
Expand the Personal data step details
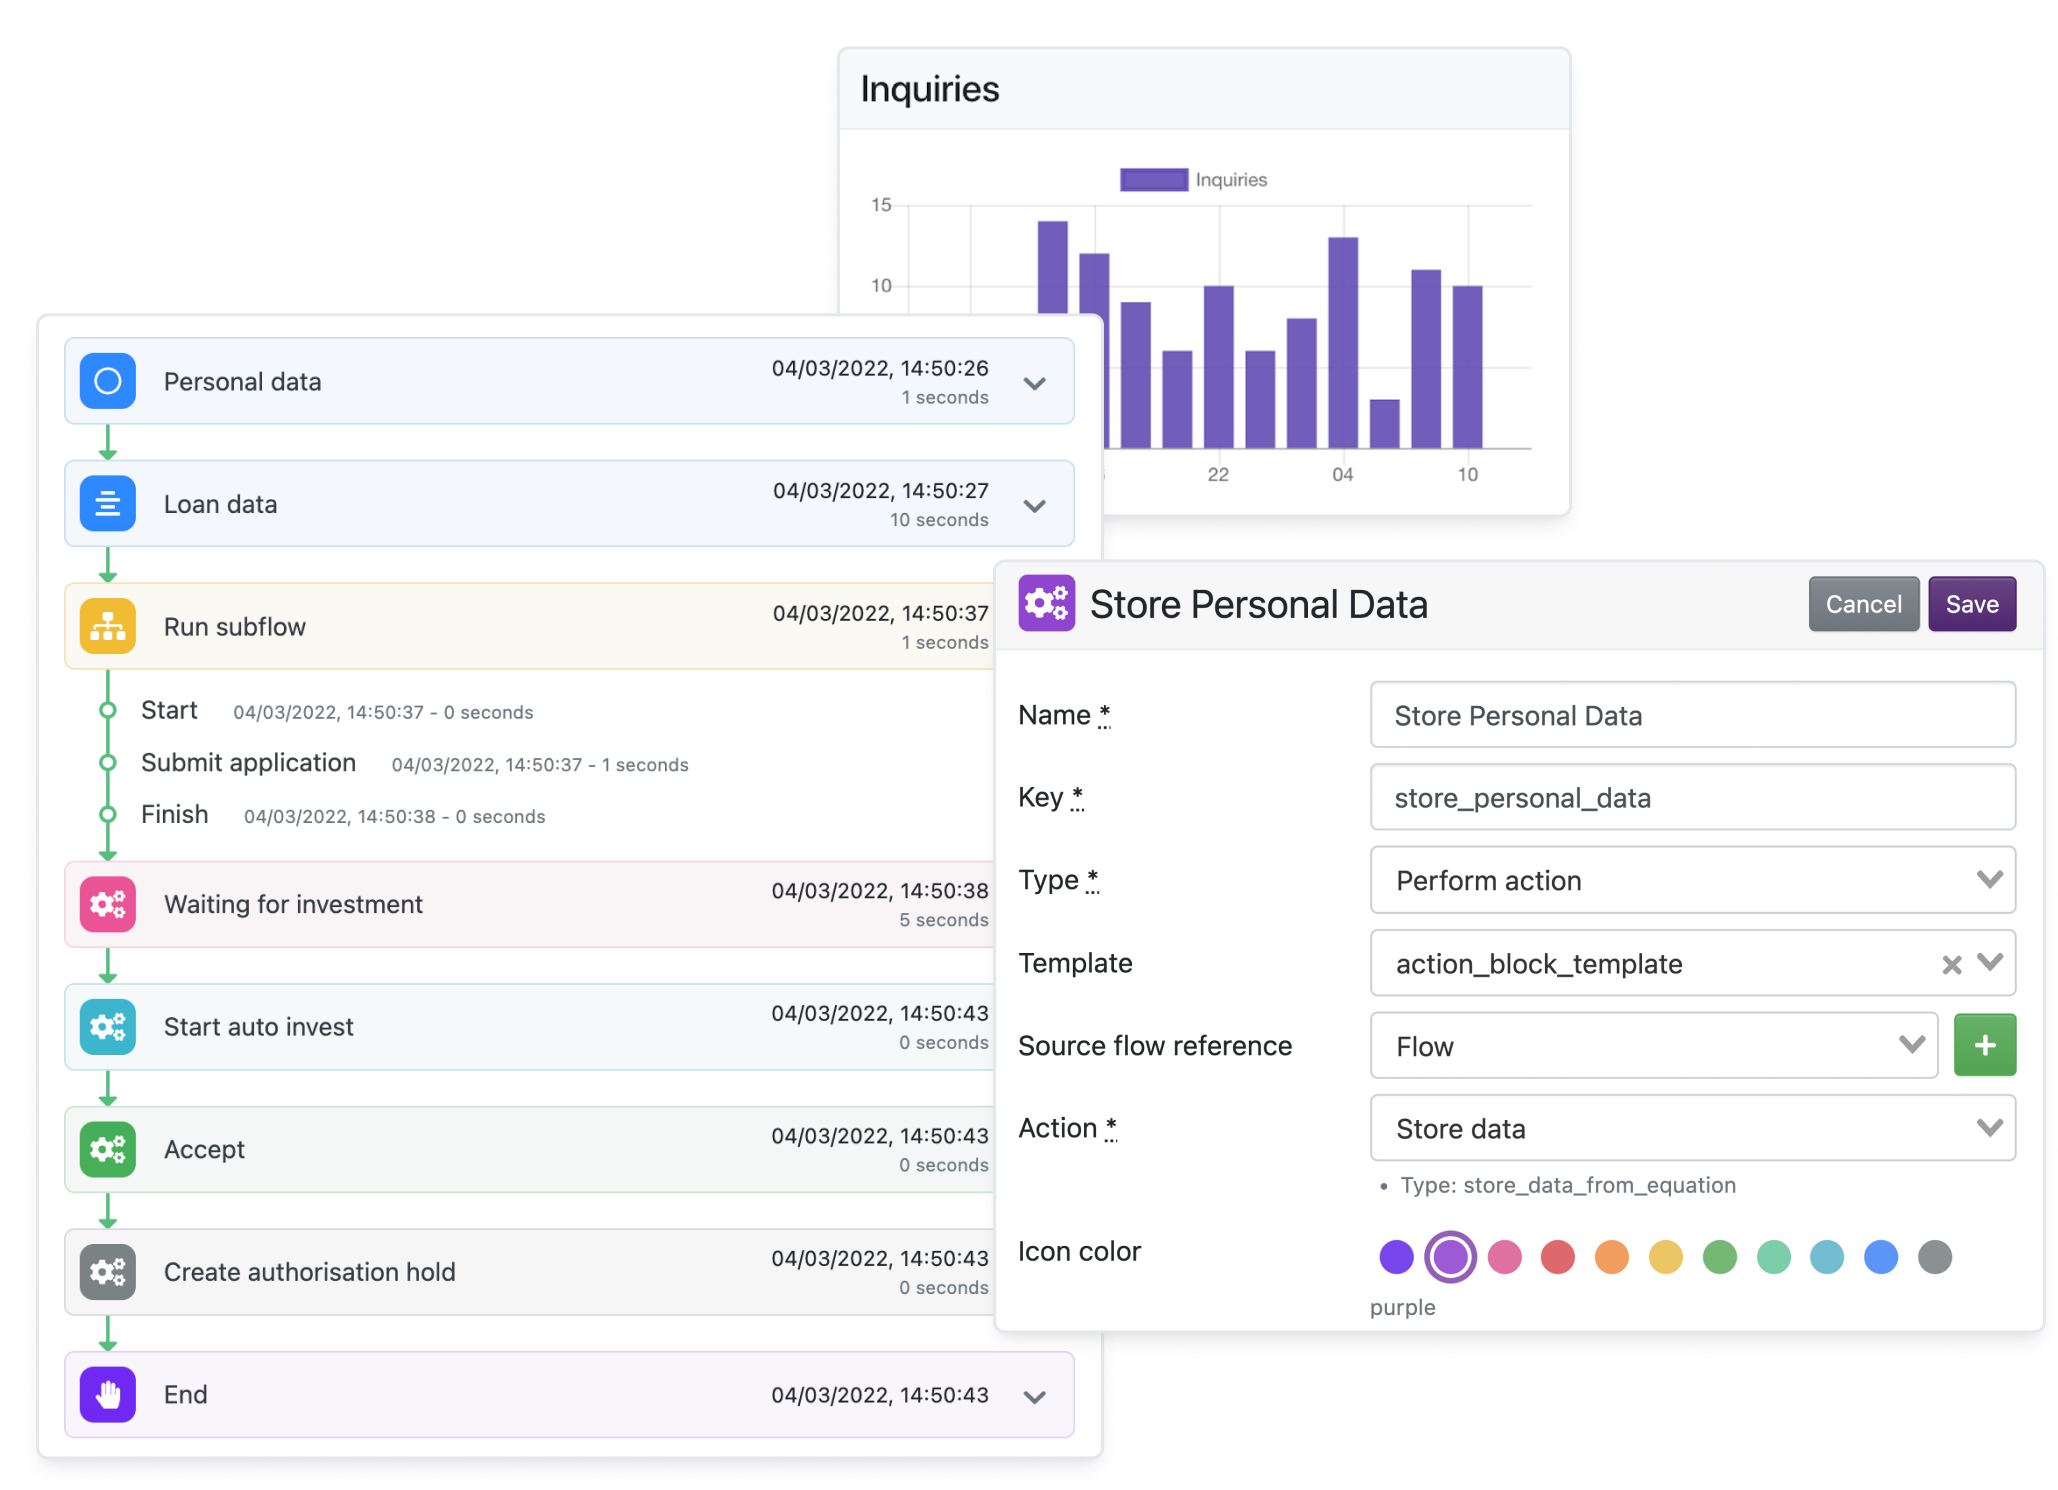(1035, 383)
